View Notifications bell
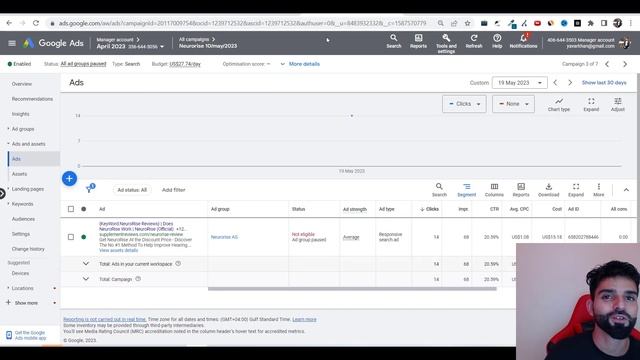The width and height of the screenshot is (640, 360). point(523,41)
